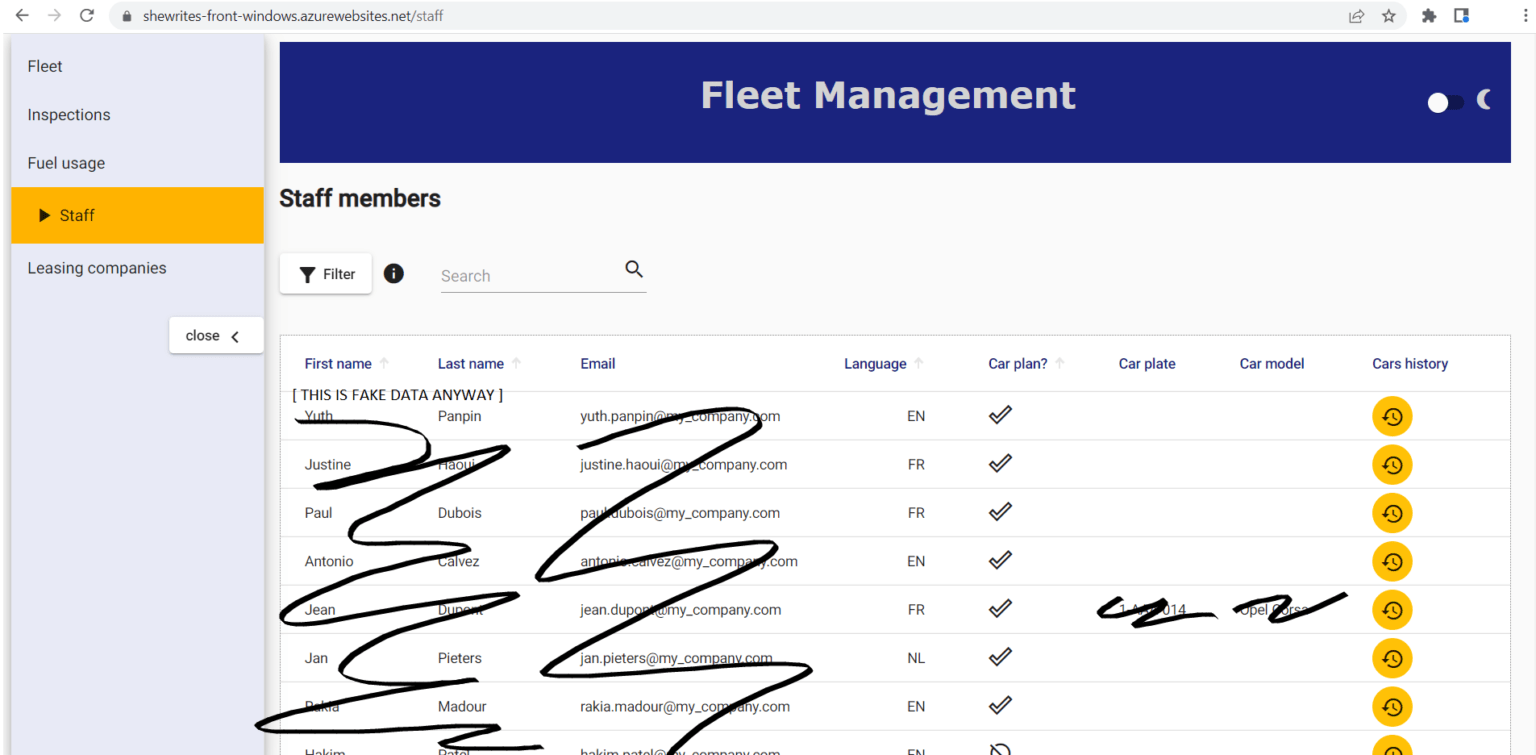Click the search magnifier icon

(634, 269)
